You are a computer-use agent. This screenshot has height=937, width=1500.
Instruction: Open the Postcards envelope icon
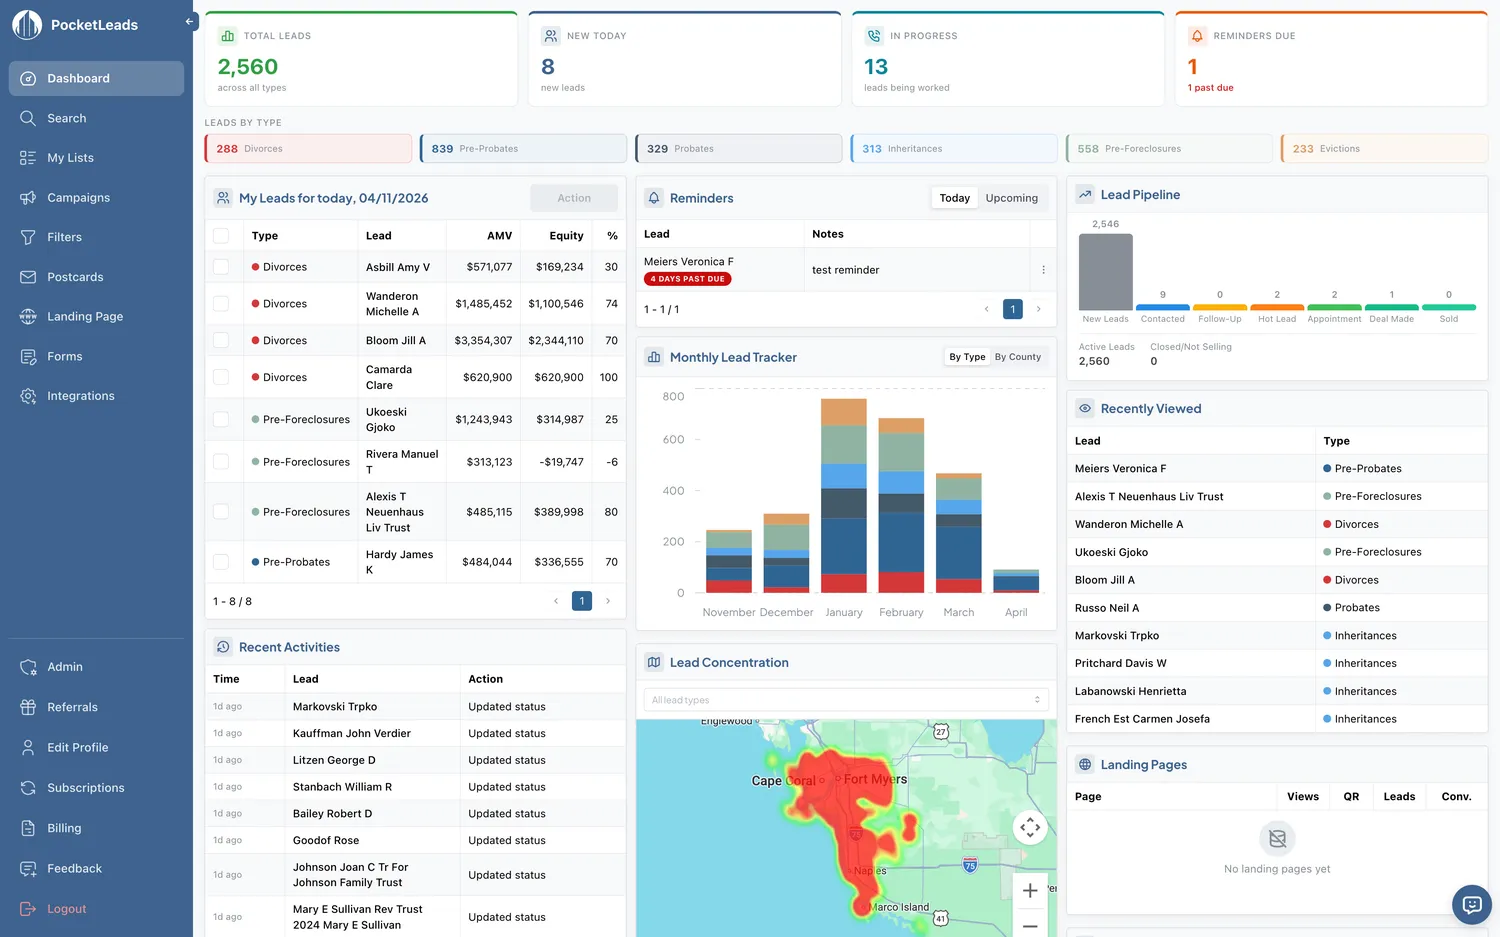[x=28, y=277]
